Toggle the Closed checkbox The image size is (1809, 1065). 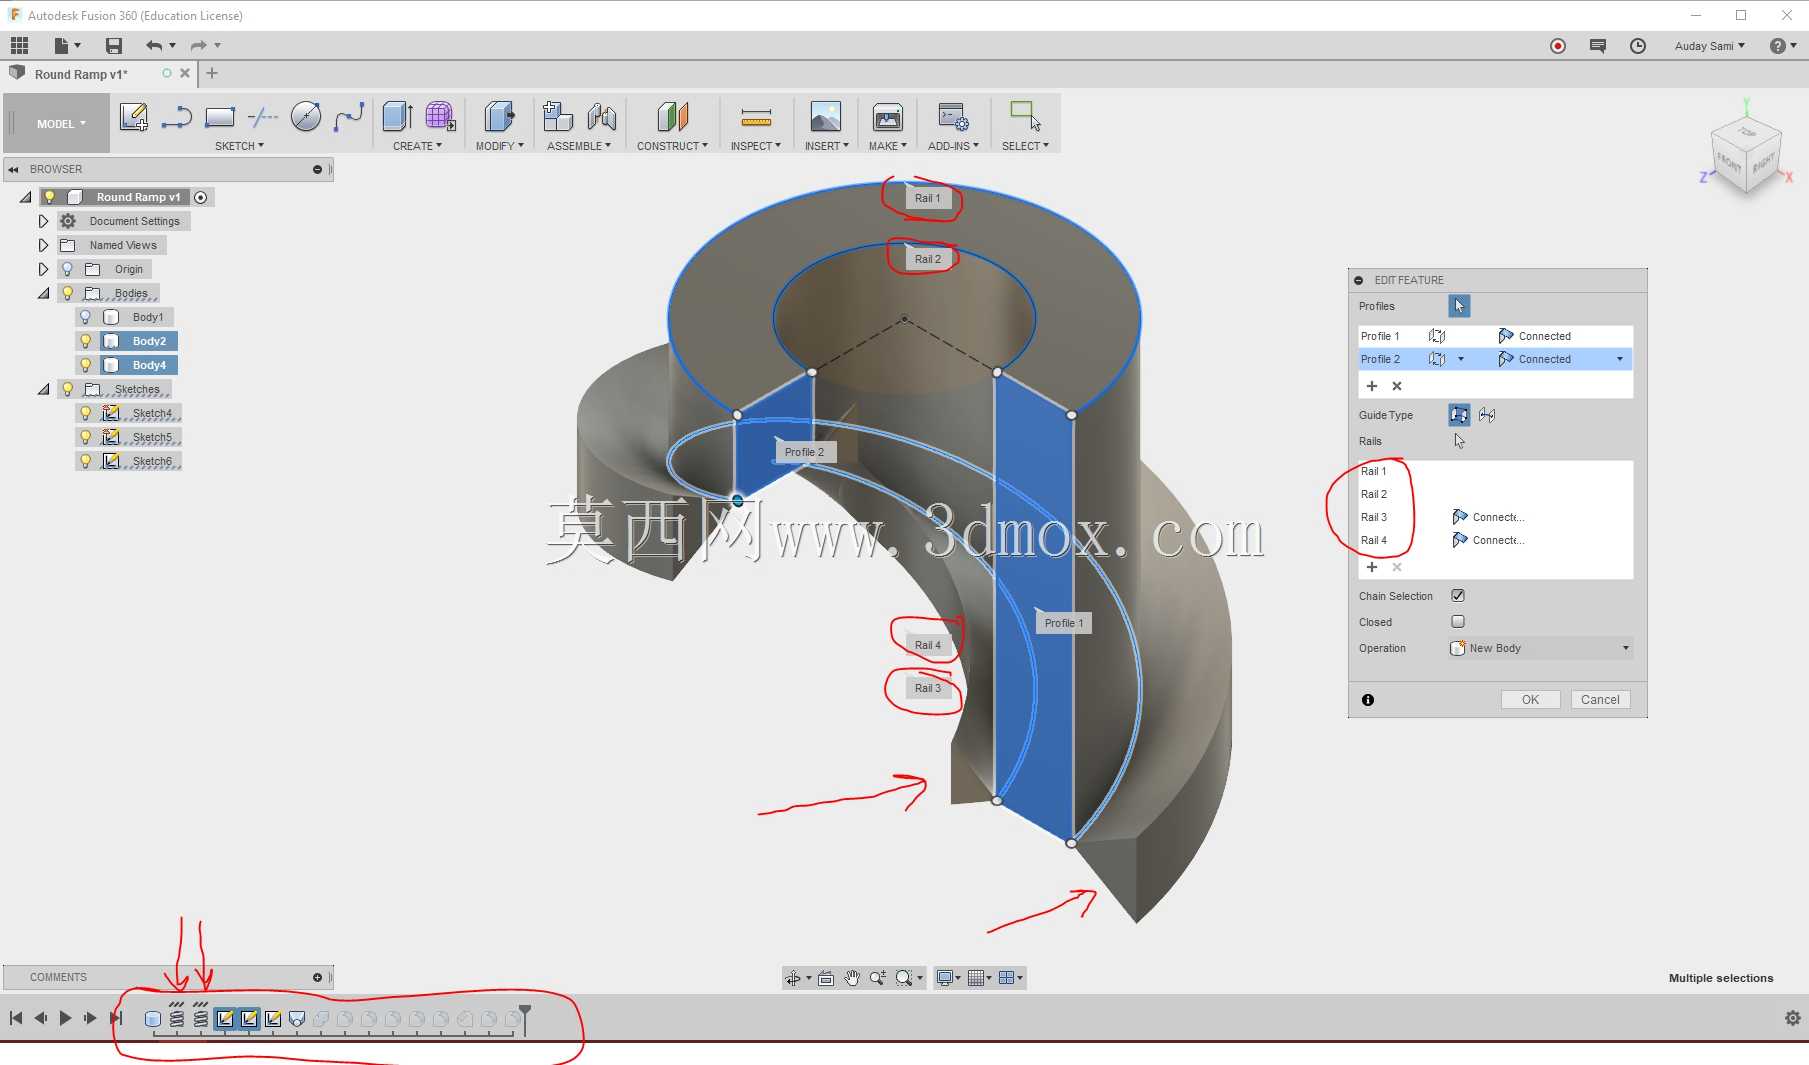(x=1458, y=621)
